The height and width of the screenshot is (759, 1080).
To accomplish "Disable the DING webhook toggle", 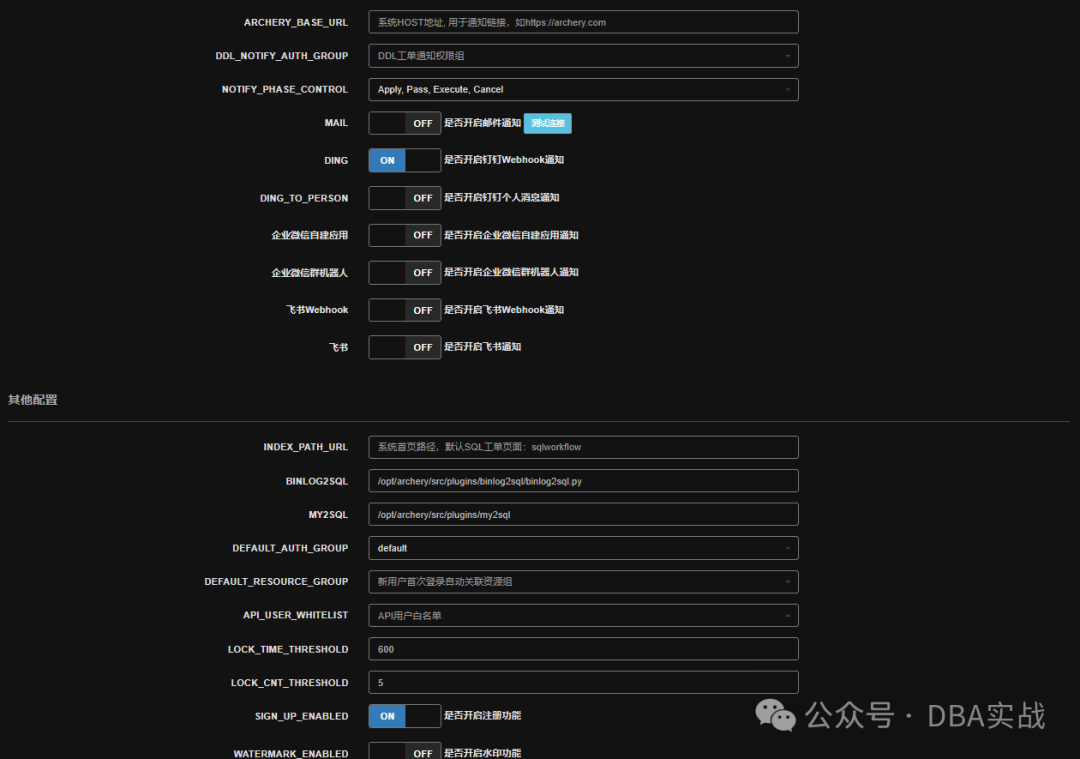I will click(404, 160).
